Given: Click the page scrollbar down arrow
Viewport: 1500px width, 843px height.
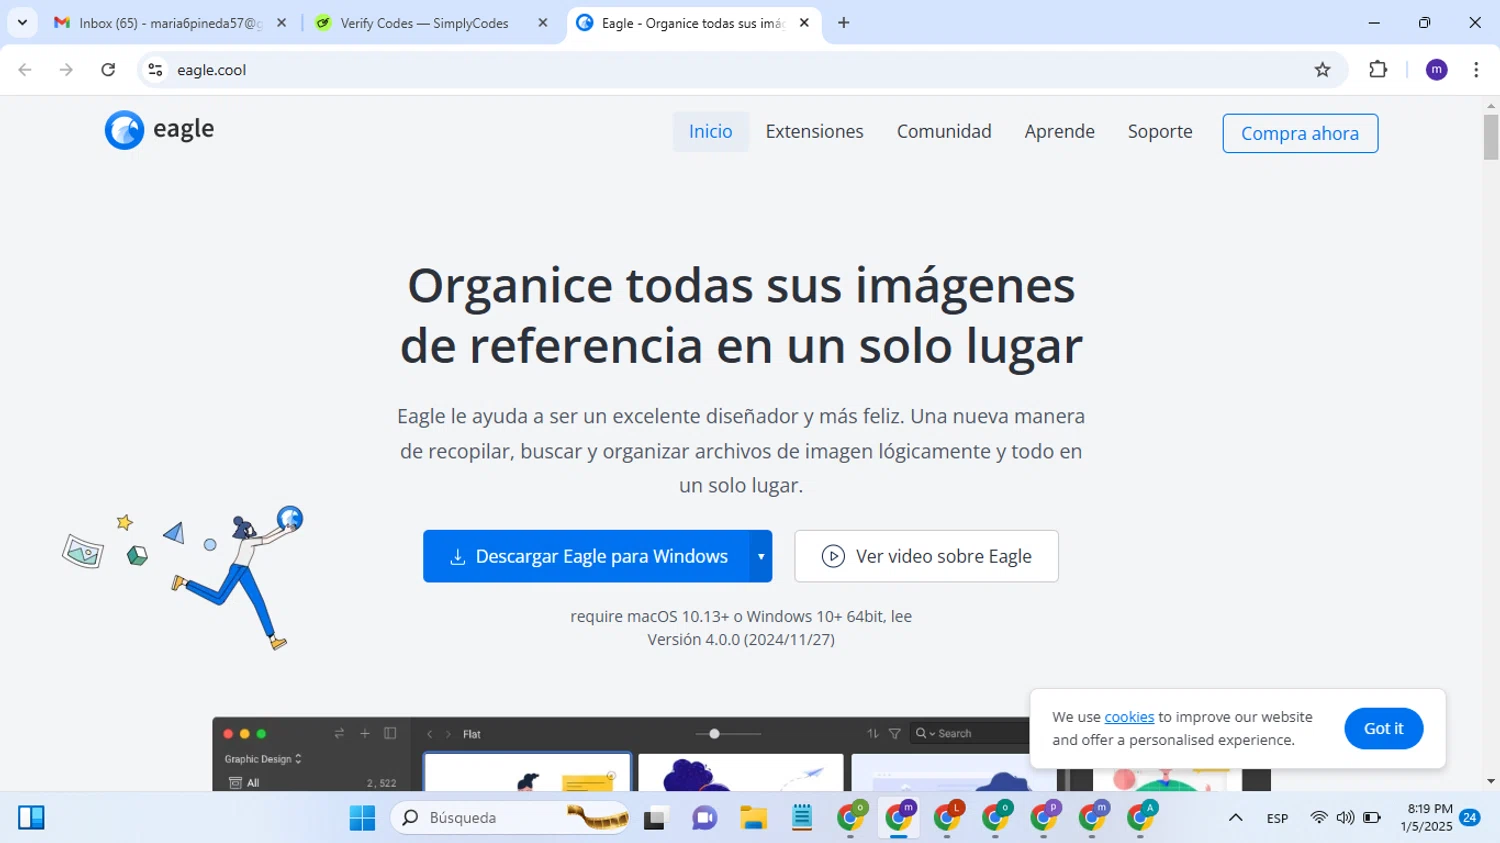Looking at the screenshot, I should point(1491,782).
